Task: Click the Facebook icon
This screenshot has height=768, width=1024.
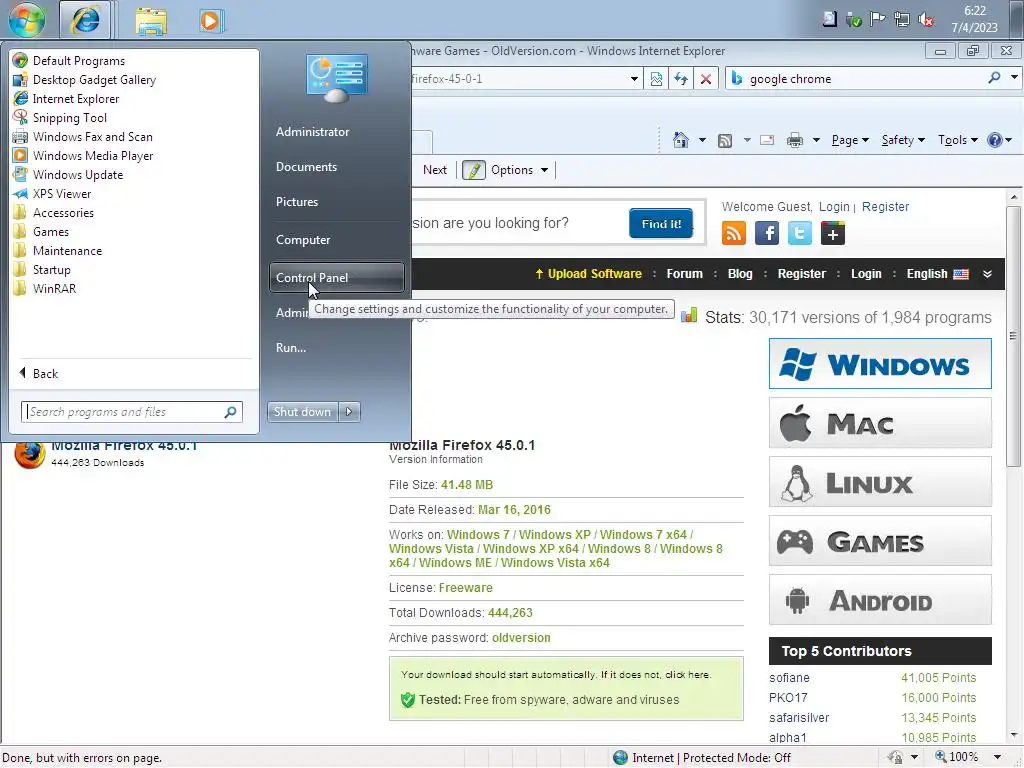Action: click(767, 233)
